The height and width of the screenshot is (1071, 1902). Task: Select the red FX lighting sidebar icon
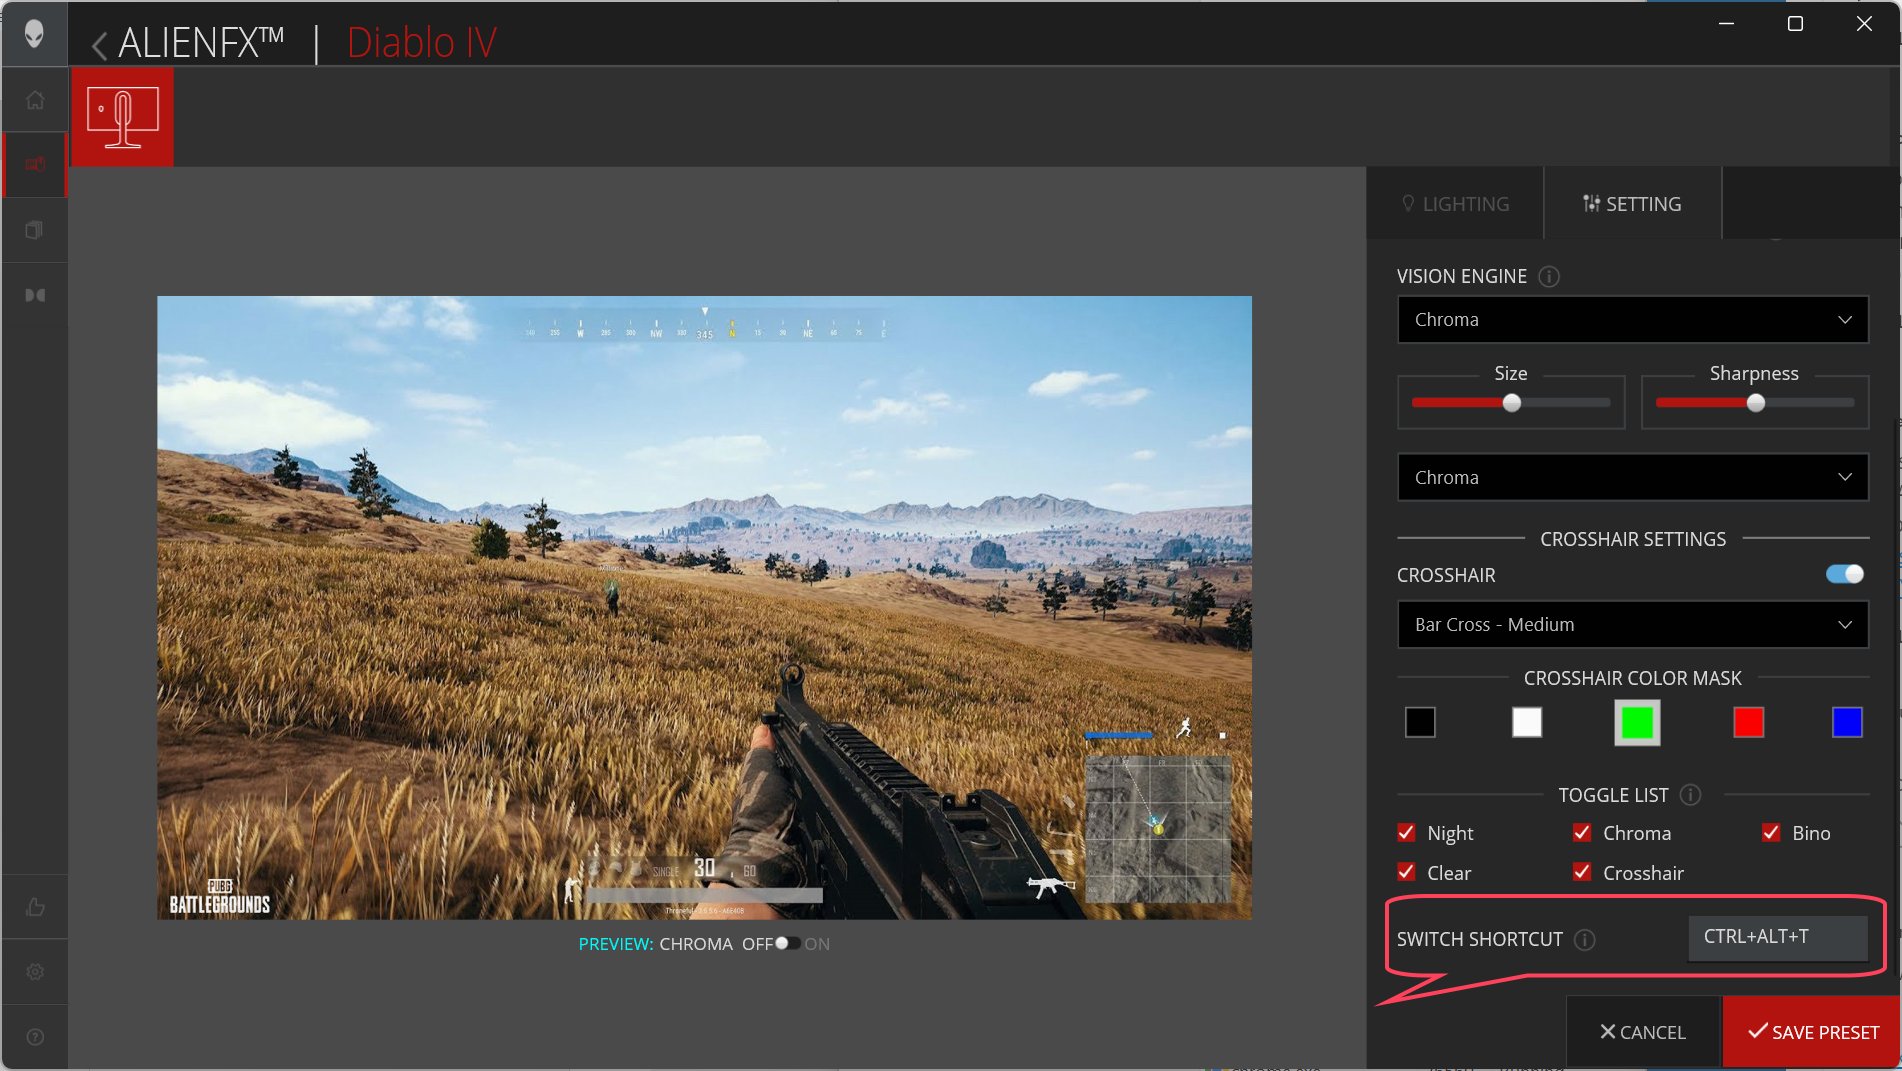(35, 164)
